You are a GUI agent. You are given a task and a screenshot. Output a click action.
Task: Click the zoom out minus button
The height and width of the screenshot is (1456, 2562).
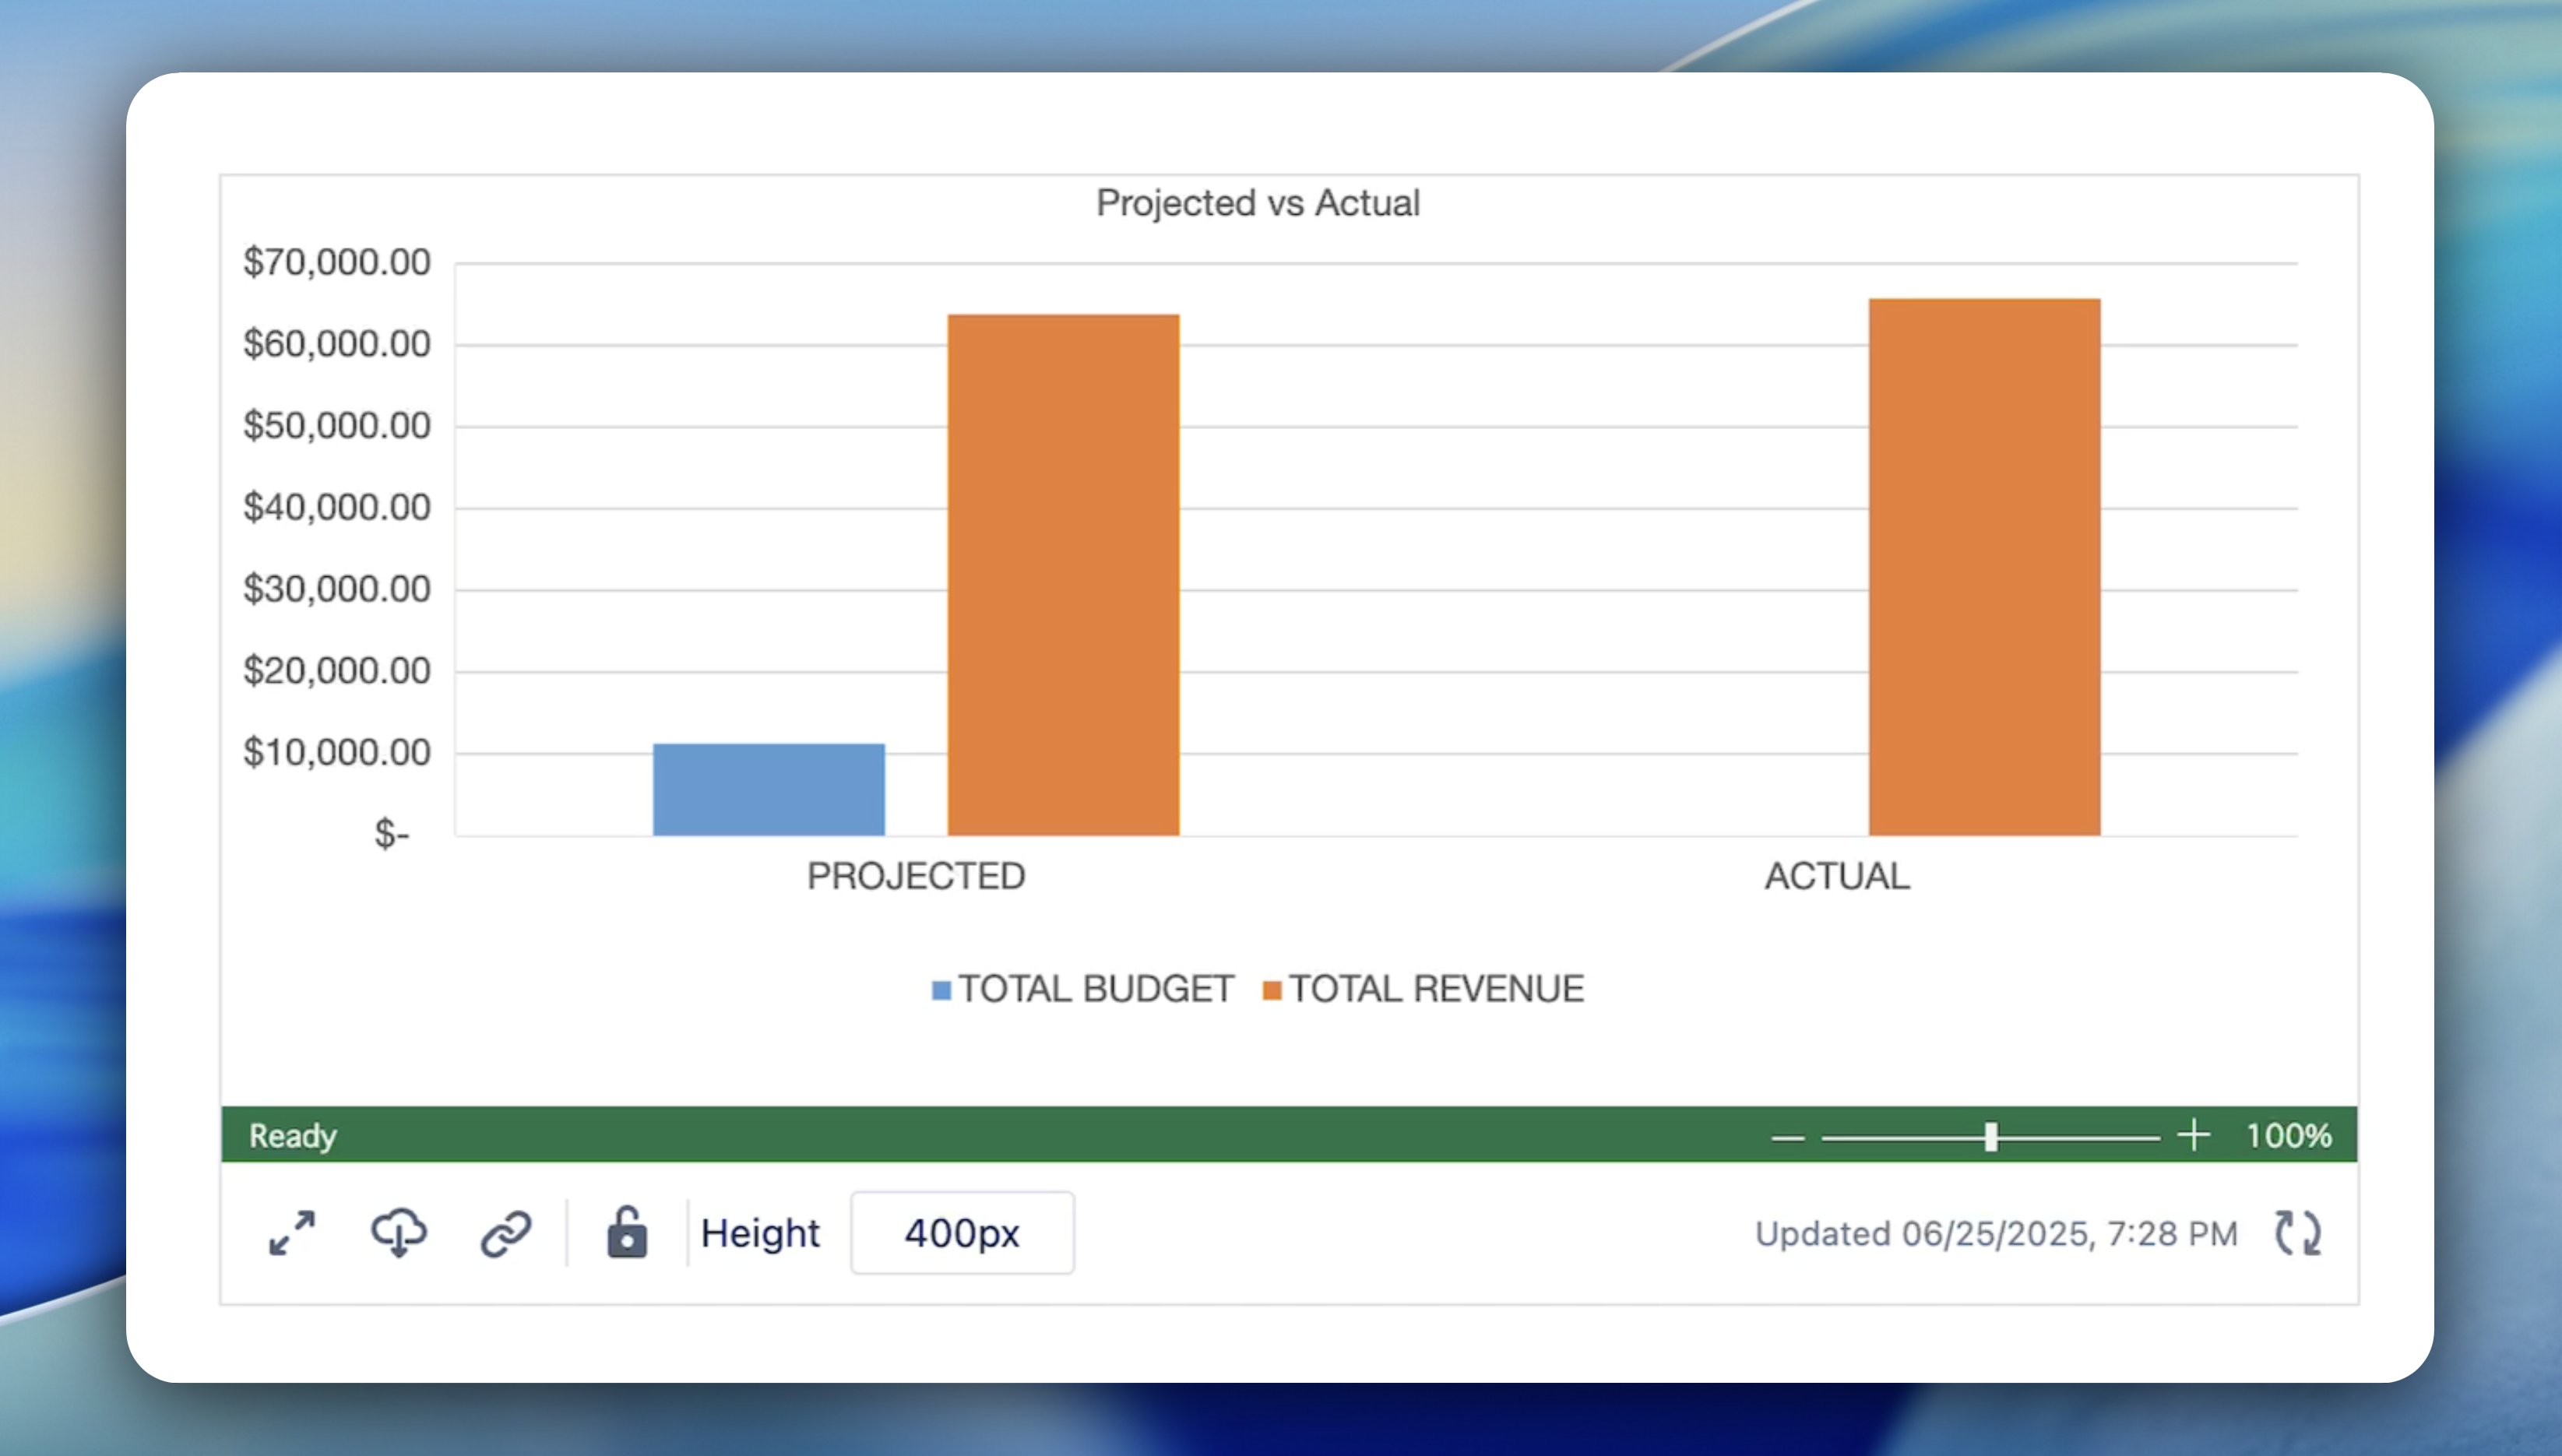coord(1787,1137)
